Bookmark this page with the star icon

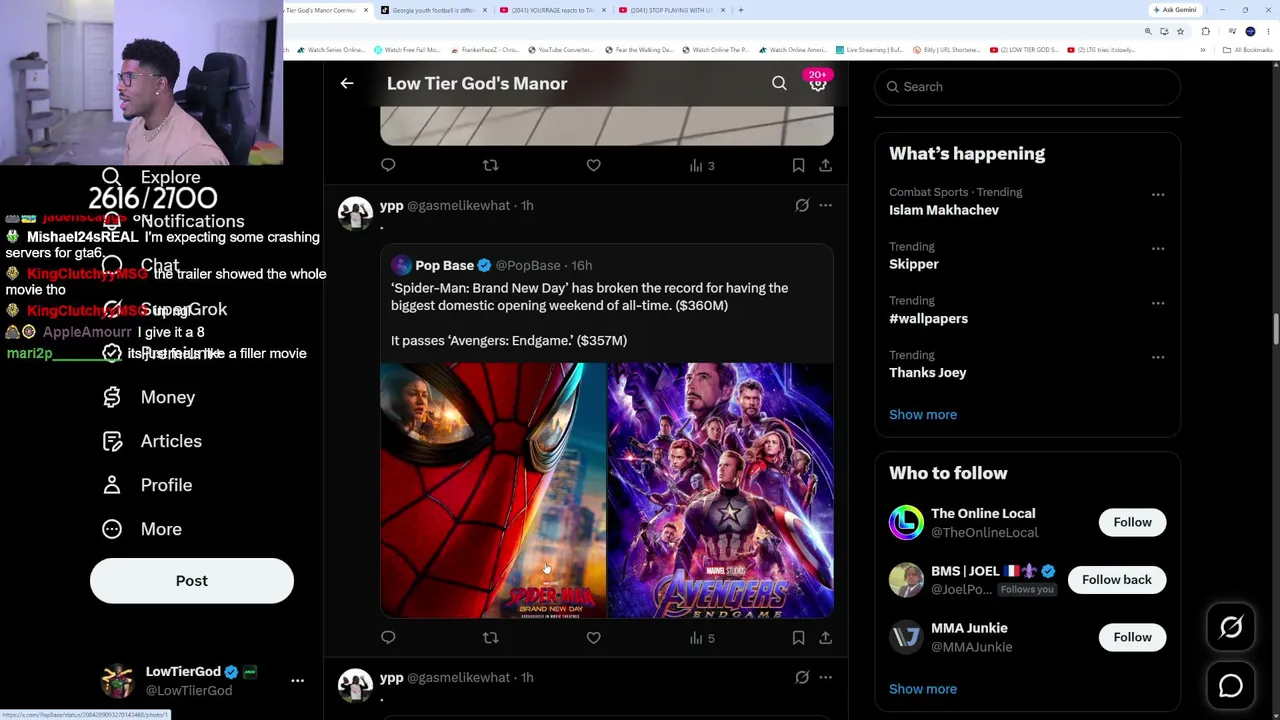pyautogui.click(x=1180, y=31)
